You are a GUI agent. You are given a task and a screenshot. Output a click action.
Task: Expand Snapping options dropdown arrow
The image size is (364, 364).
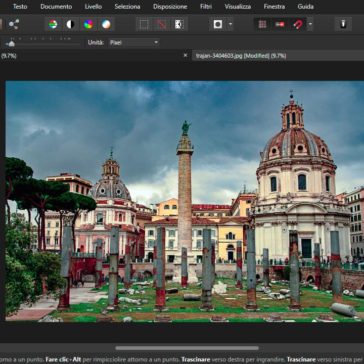[310, 24]
